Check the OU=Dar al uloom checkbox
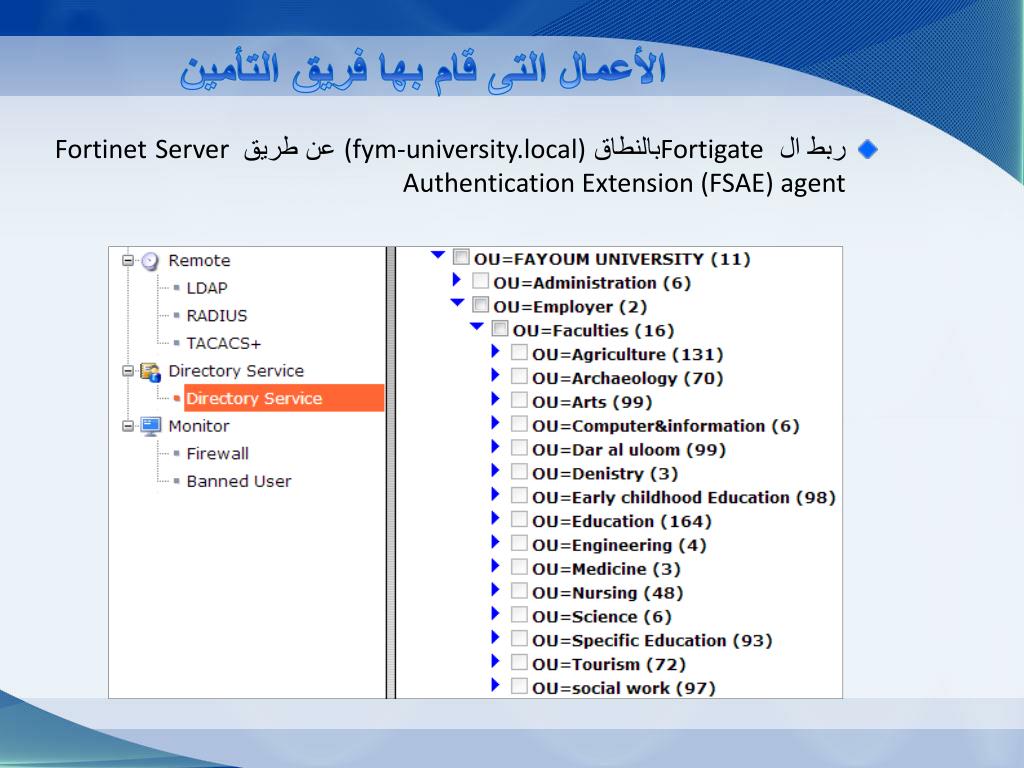 point(519,447)
